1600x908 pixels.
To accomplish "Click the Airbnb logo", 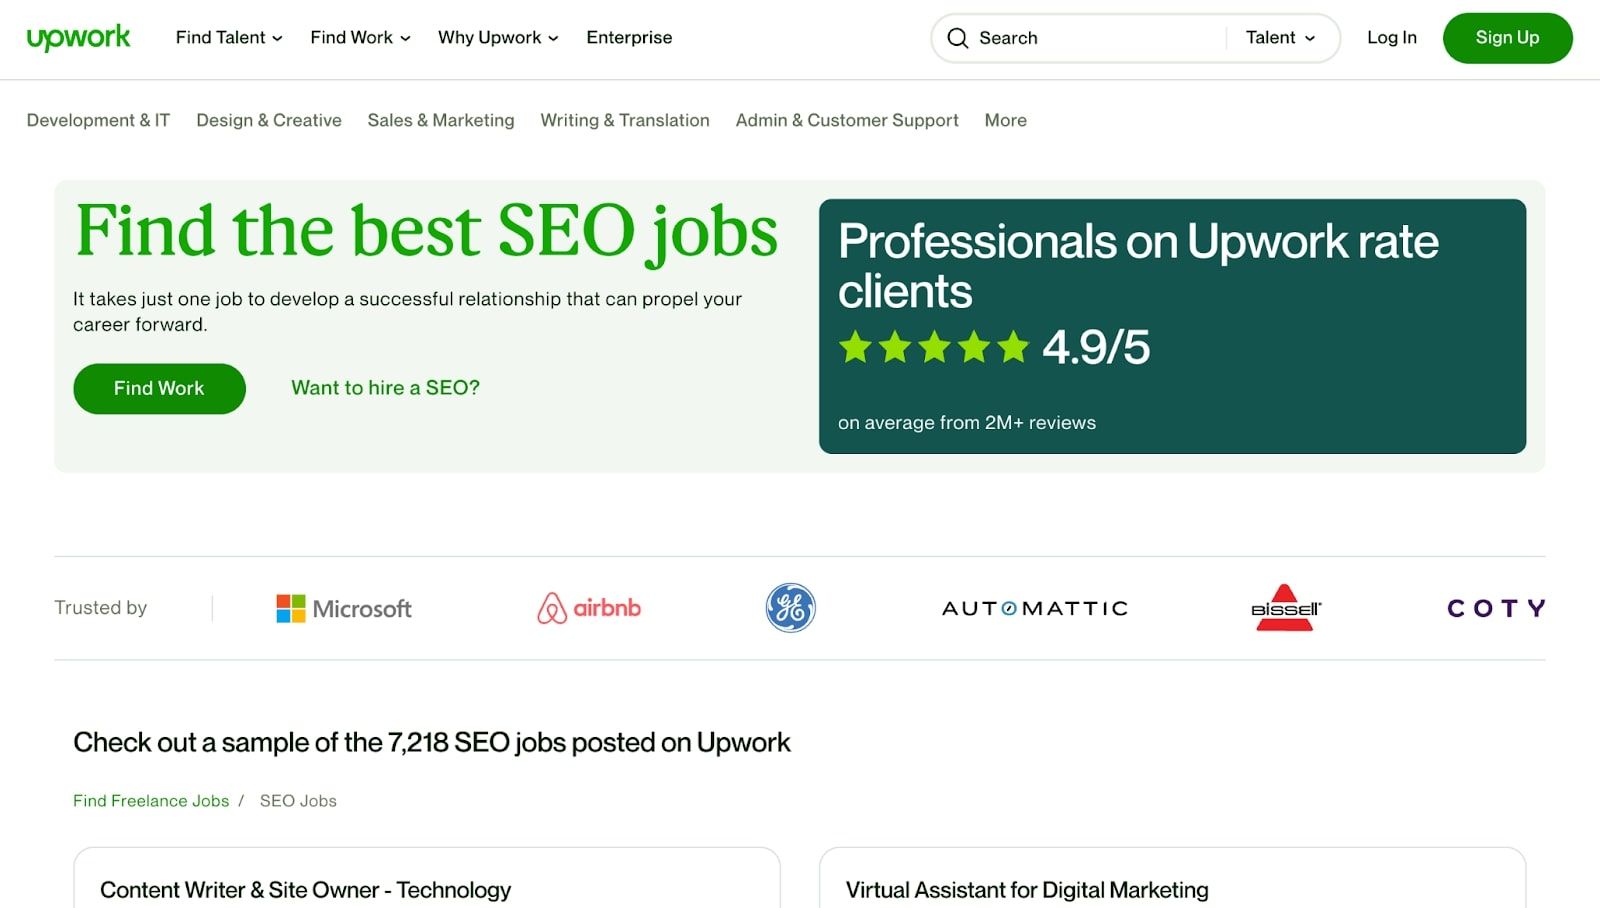I will coord(589,608).
